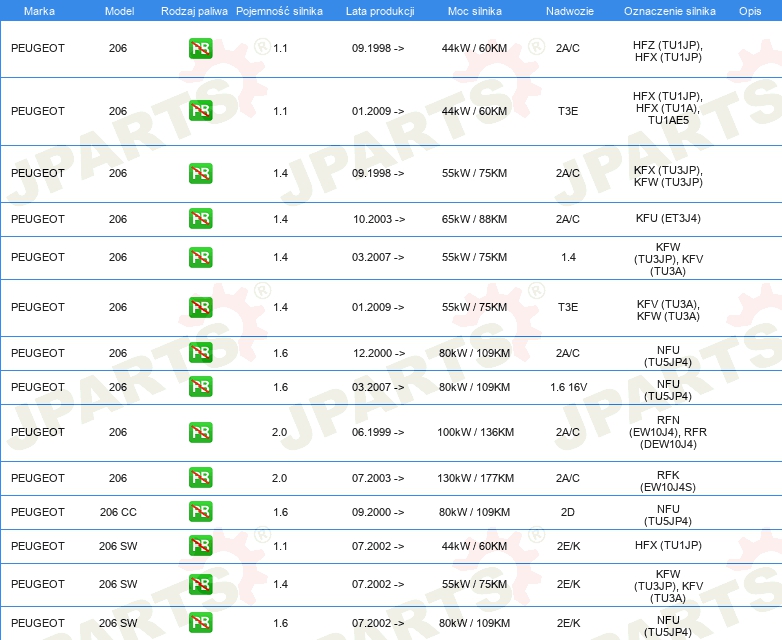The height and width of the screenshot is (640, 782).
Task: Click the Model column header
Action: click(119, 11)
